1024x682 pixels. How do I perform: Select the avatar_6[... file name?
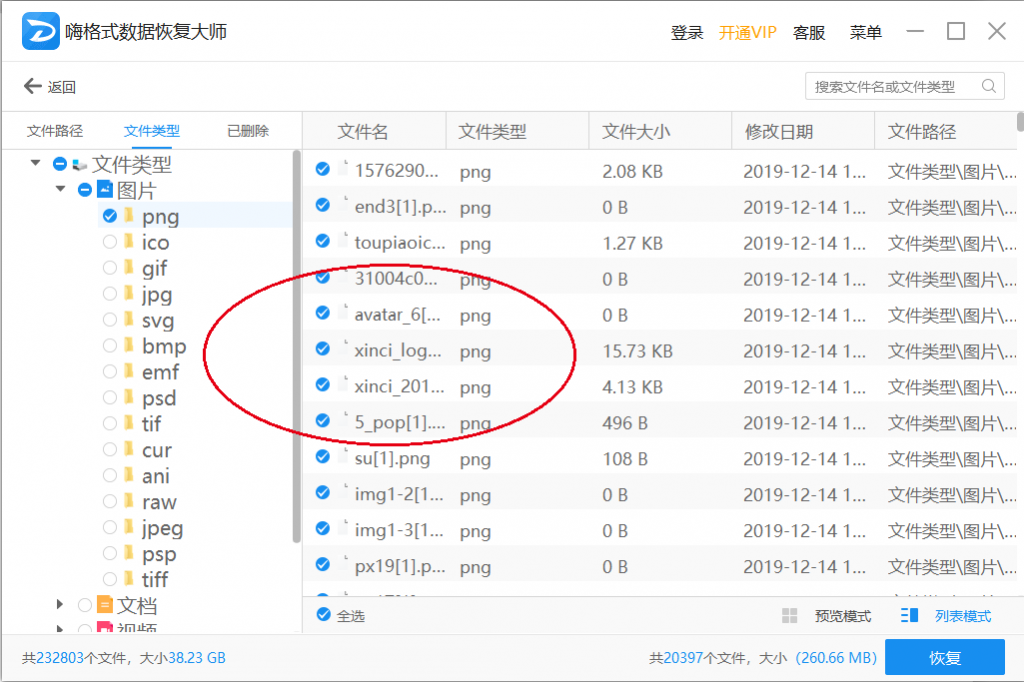coord(398,314)
